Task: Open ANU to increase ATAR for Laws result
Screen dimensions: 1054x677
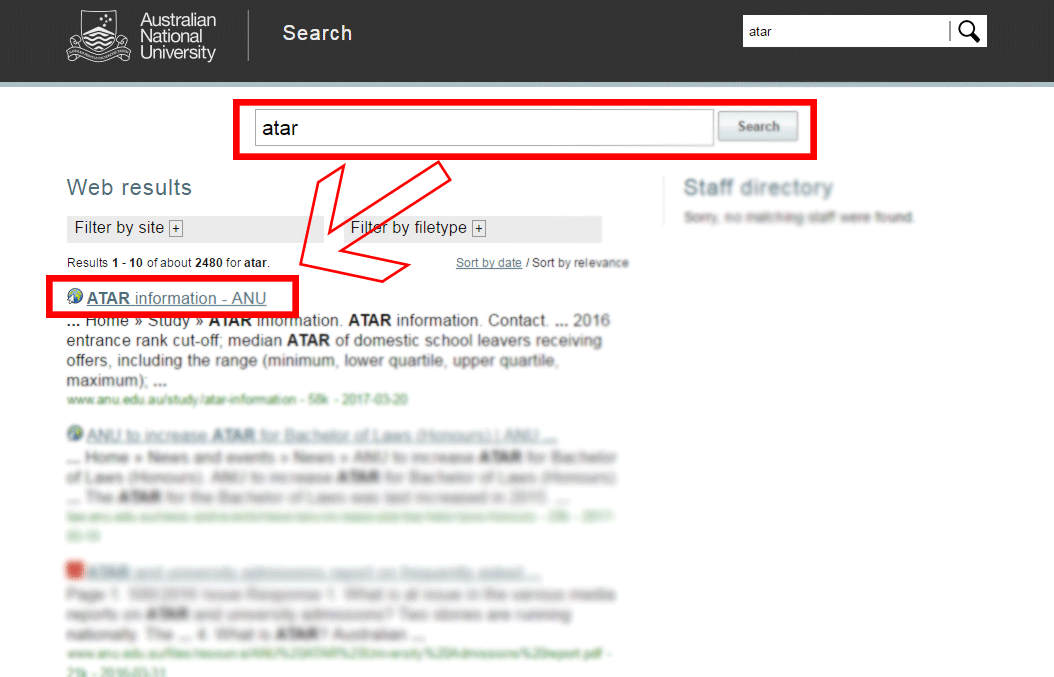Action: point(321,436)
